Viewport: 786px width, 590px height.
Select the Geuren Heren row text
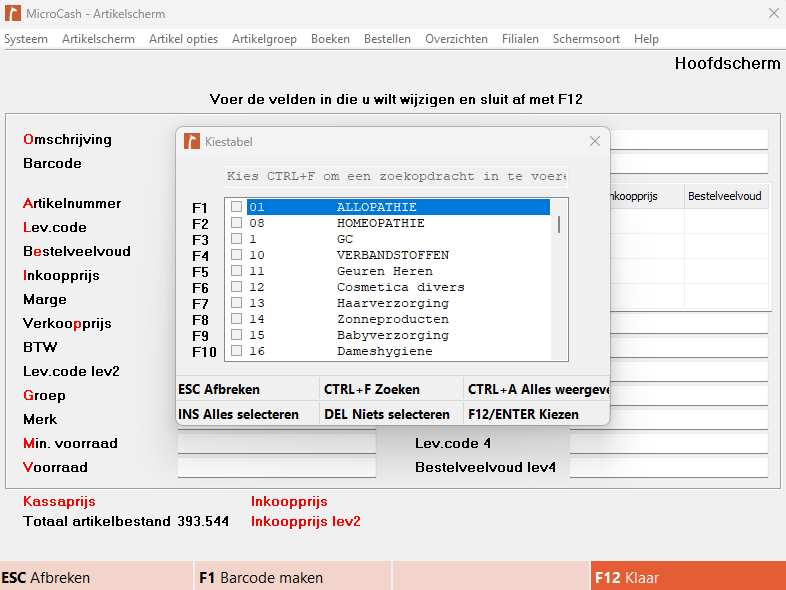pos(384,271)
